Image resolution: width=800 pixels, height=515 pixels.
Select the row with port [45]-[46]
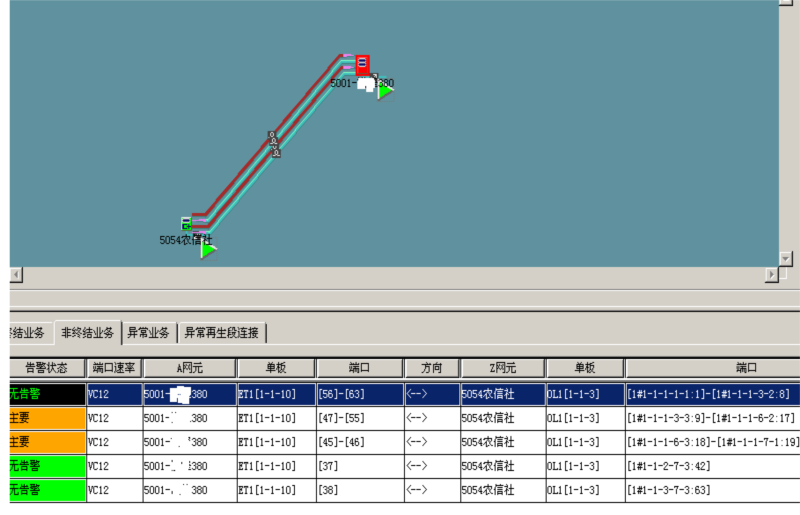[359, 442]
